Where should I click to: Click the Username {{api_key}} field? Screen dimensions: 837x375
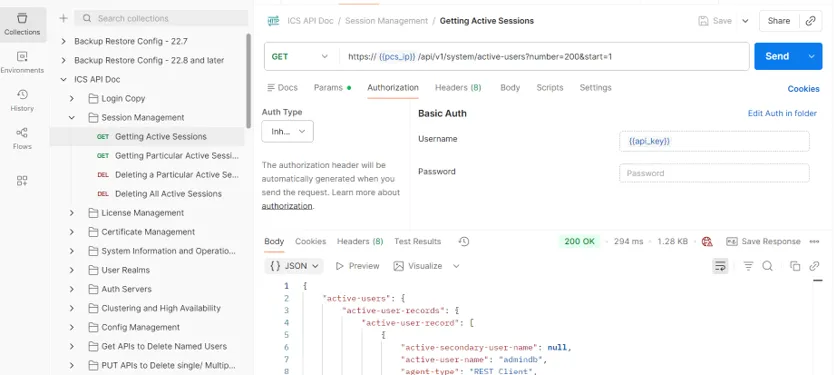pos(714,141)
